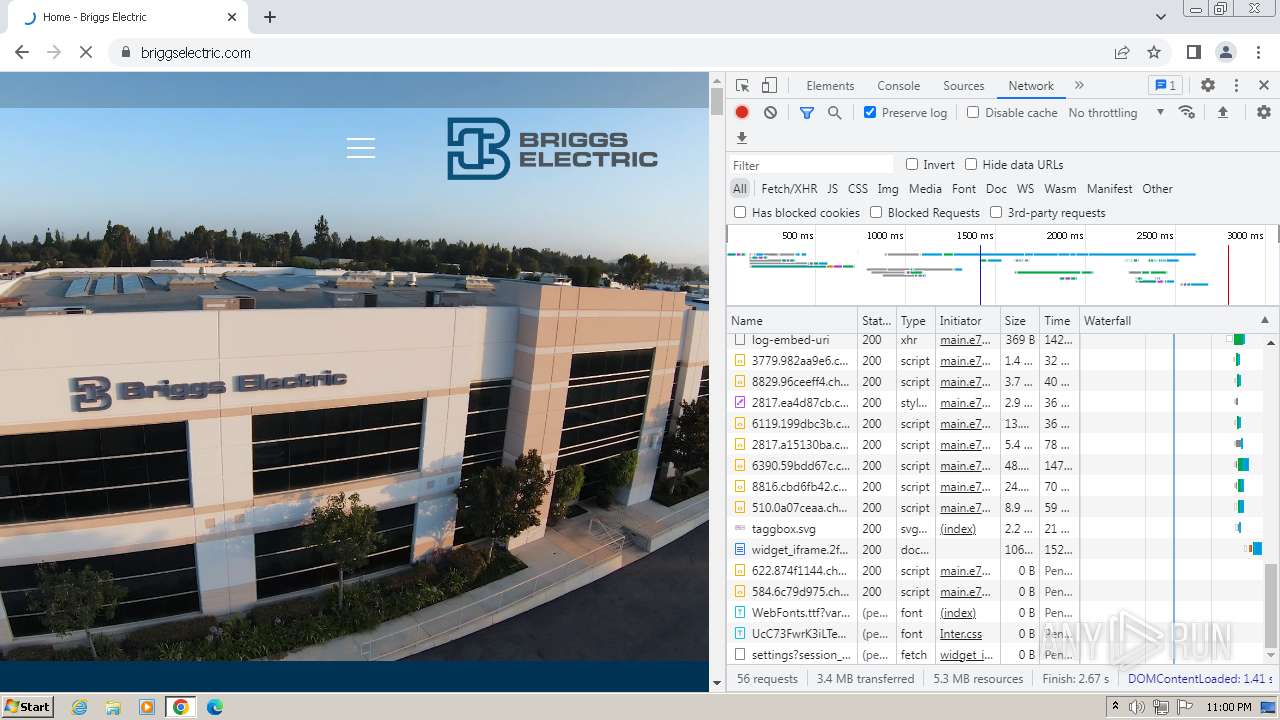Switch to the Sources tab
The width and height of the screenshot is (1280, 720).
pos(964,86)
